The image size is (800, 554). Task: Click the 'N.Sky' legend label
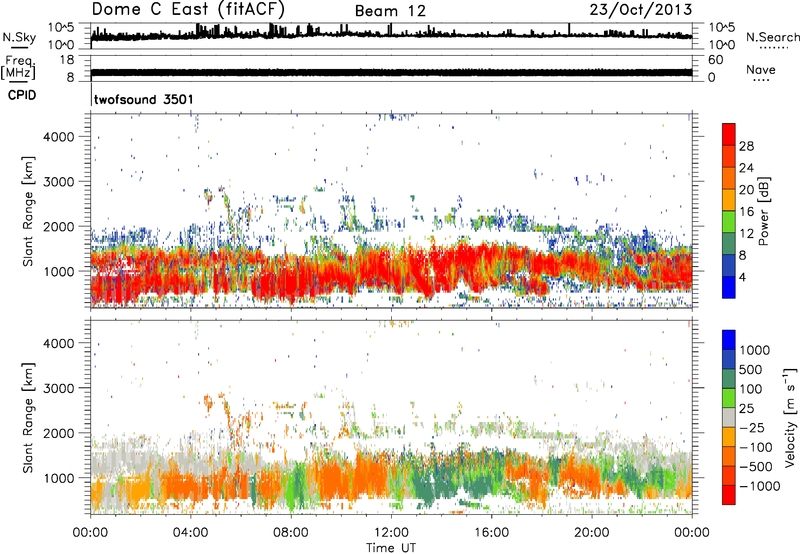[19, 37]
